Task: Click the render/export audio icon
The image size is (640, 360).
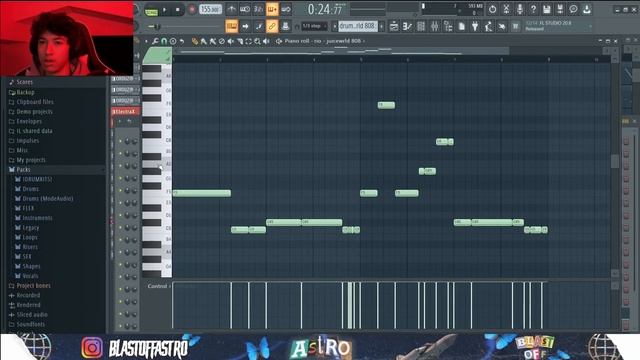Action: 560,9
